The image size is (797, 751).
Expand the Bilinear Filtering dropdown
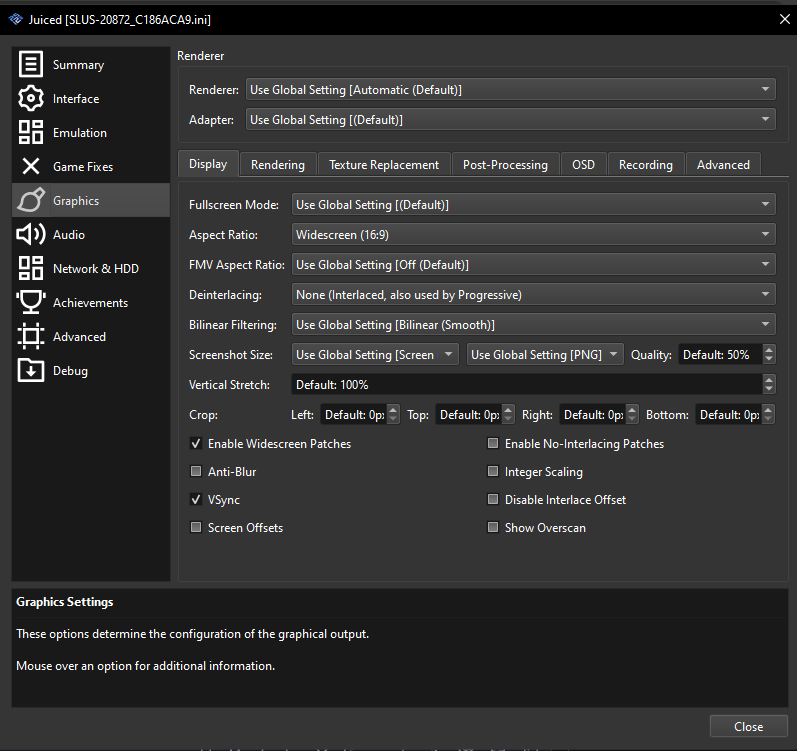coord(533,324)
